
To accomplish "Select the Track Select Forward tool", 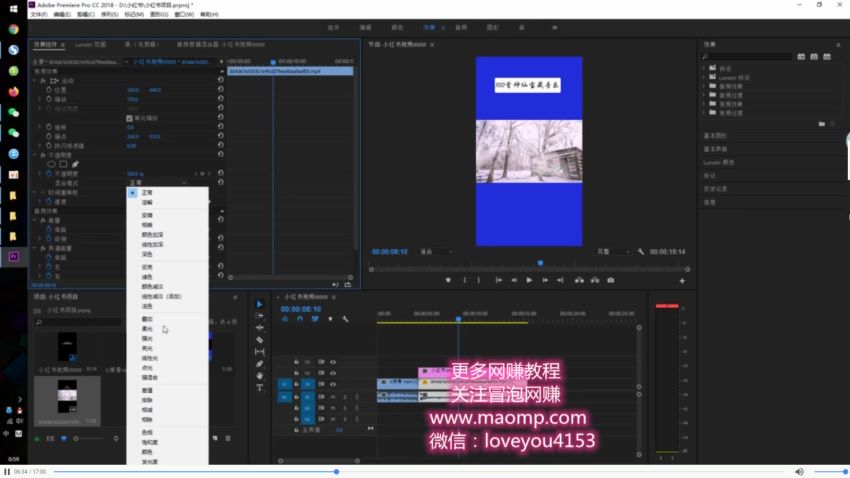I will pos(260,316).
